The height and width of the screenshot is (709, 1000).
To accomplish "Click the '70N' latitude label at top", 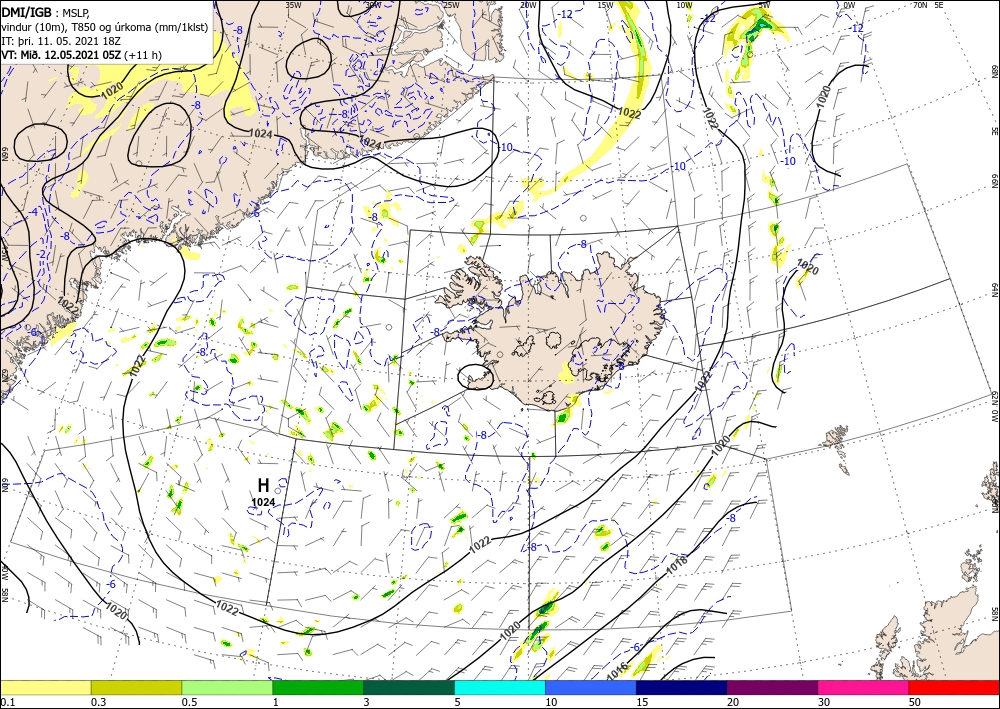I will pos(920,5).
